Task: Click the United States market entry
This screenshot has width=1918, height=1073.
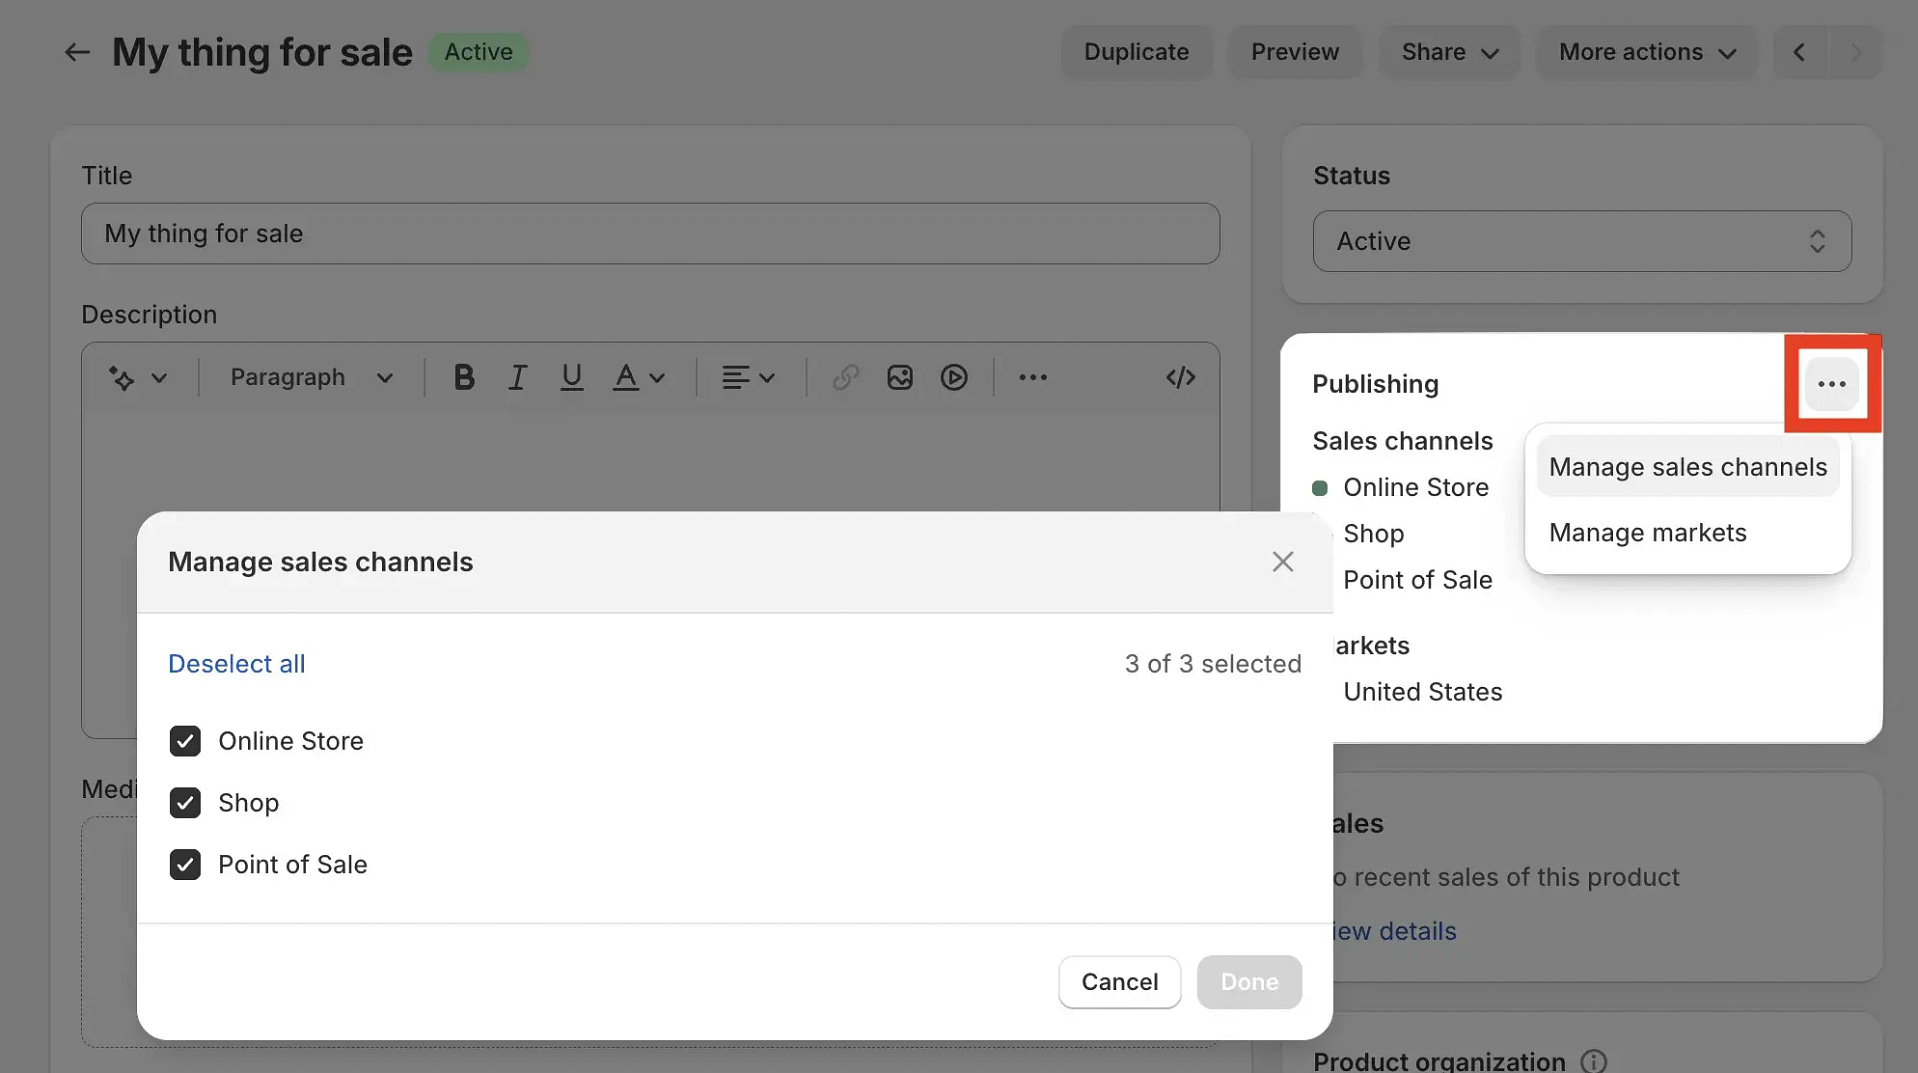Action: (x=1422, y=692)
